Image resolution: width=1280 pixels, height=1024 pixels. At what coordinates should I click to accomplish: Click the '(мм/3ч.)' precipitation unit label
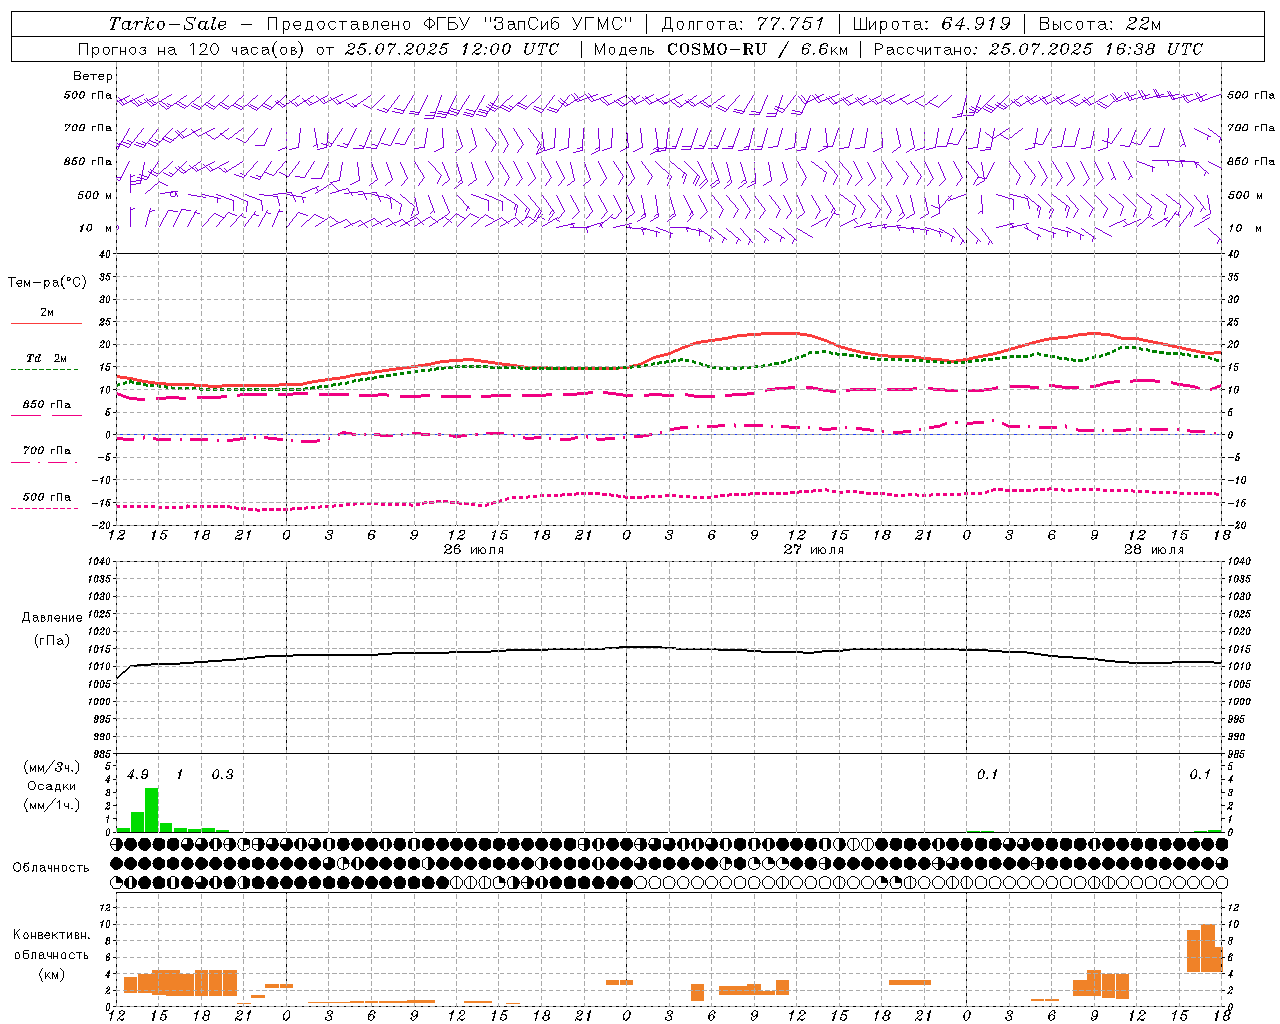pyautogui.click(x=51, y=767)
